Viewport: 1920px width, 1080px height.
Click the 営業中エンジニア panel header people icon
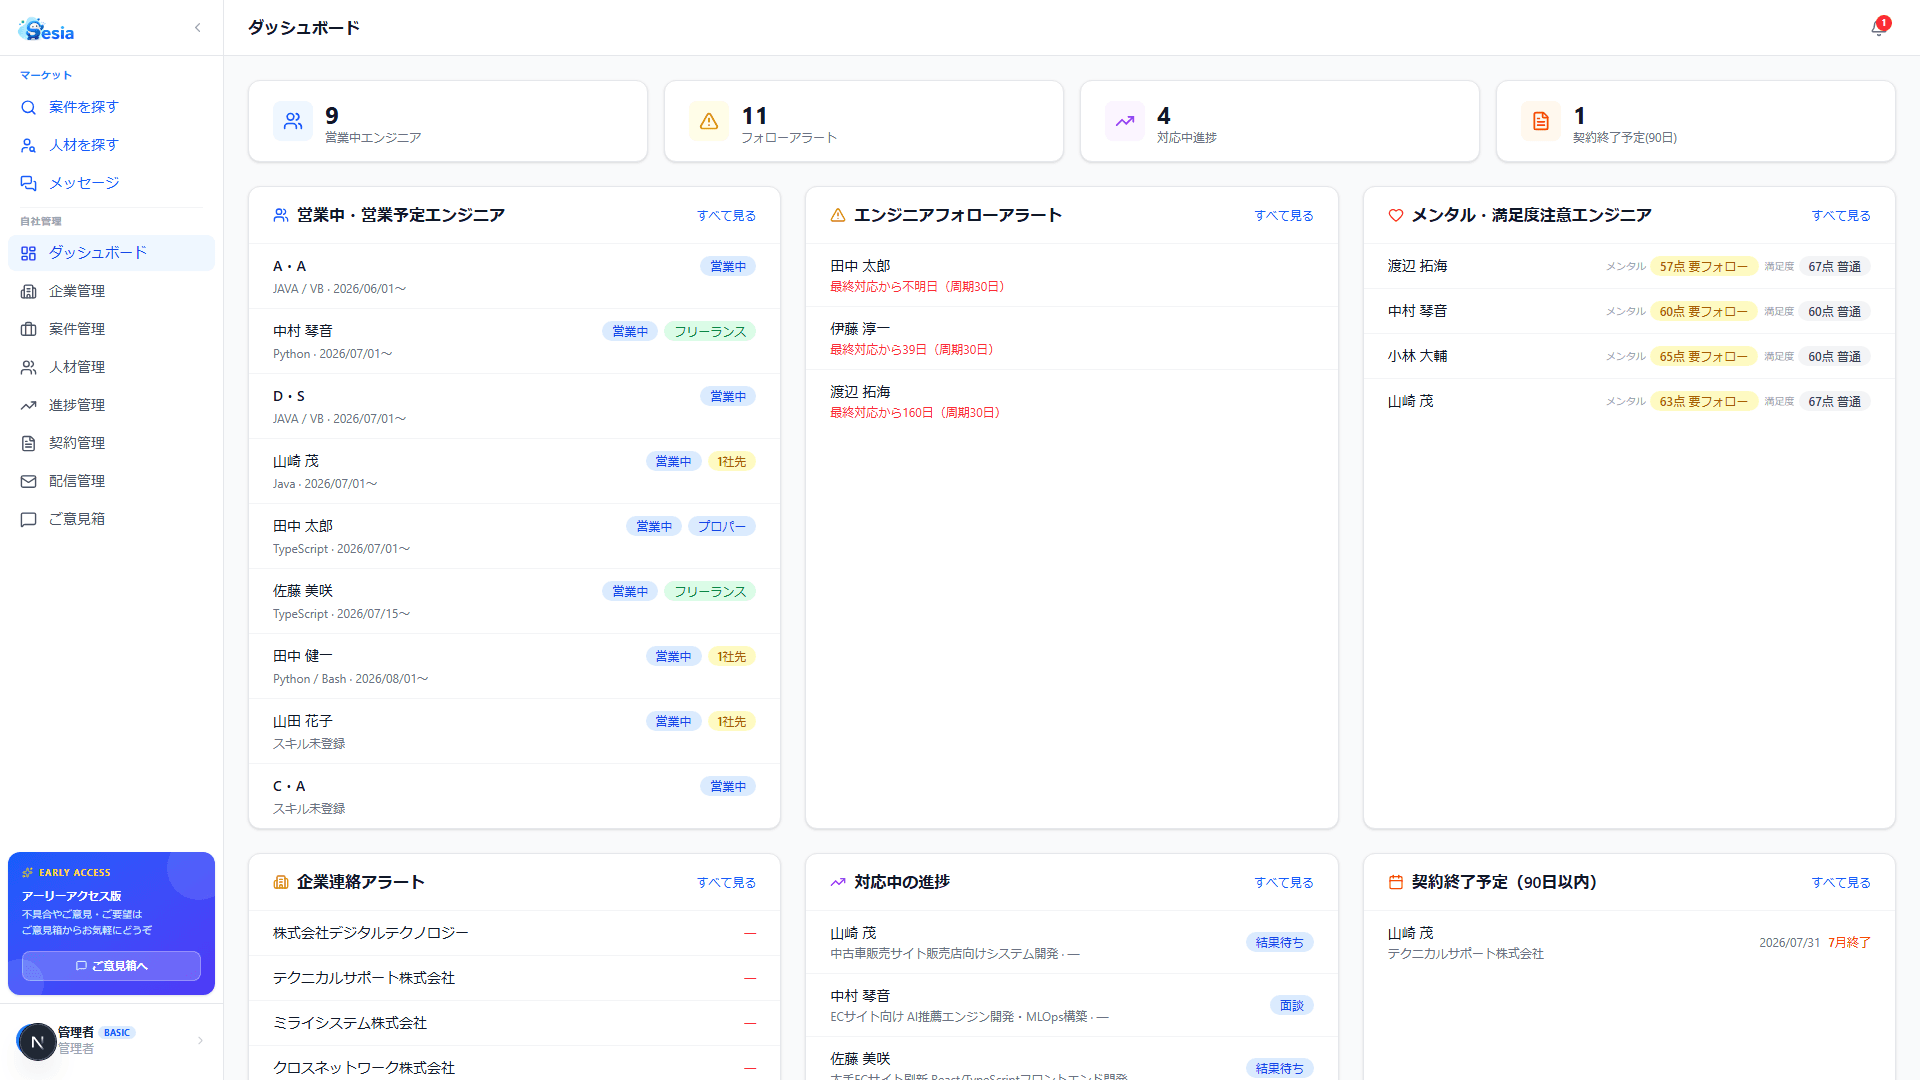pyautogui.click(x=281, y=216)
